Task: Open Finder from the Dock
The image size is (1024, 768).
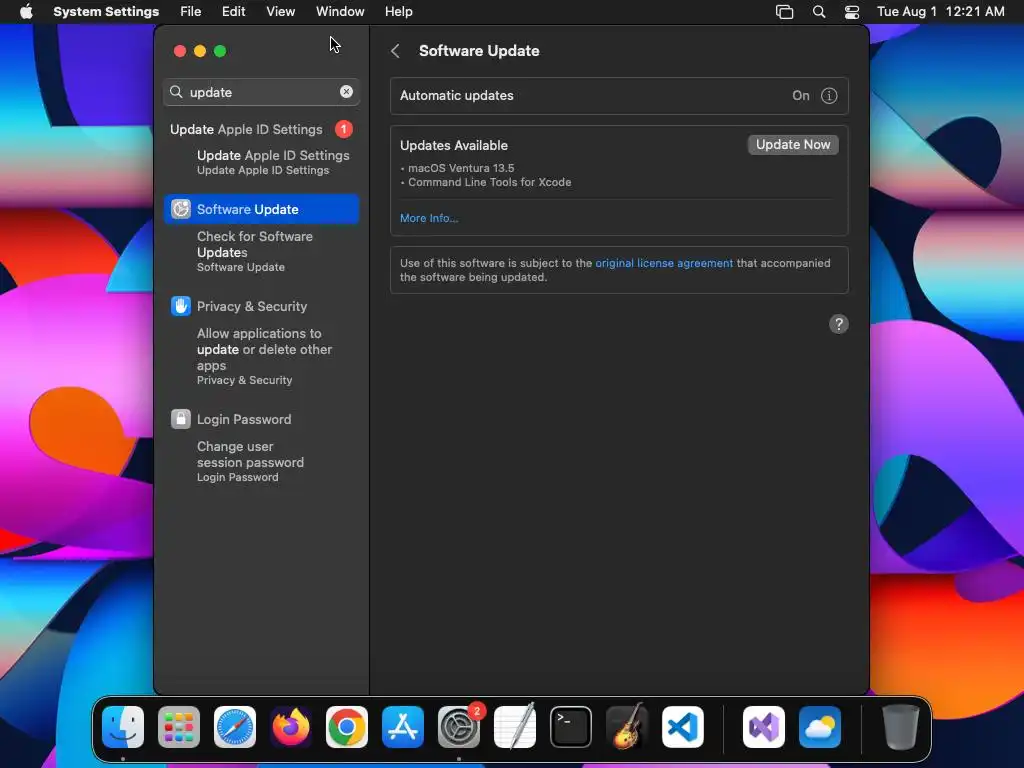Action: tap(123, 727)
